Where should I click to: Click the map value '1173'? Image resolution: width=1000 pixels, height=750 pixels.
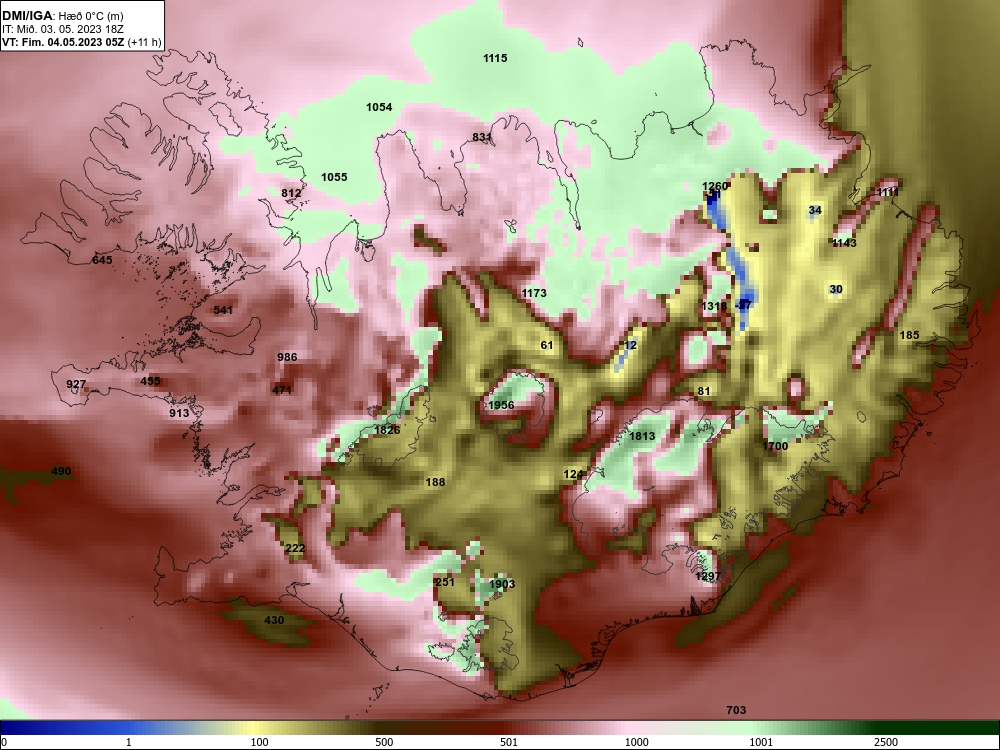pos(534,293)
